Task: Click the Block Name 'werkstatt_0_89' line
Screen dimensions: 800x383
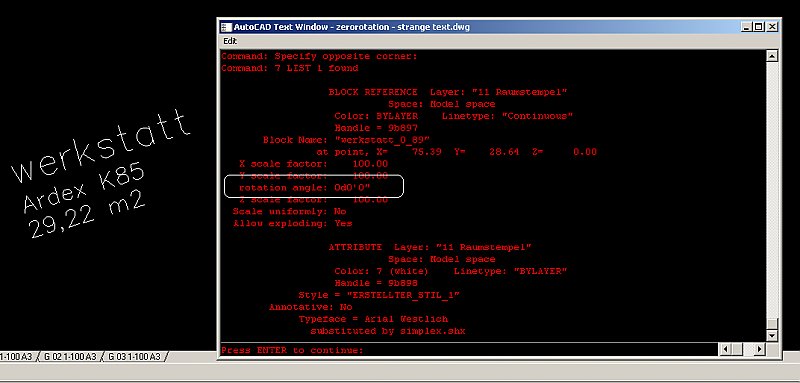Action: point(346,140)
